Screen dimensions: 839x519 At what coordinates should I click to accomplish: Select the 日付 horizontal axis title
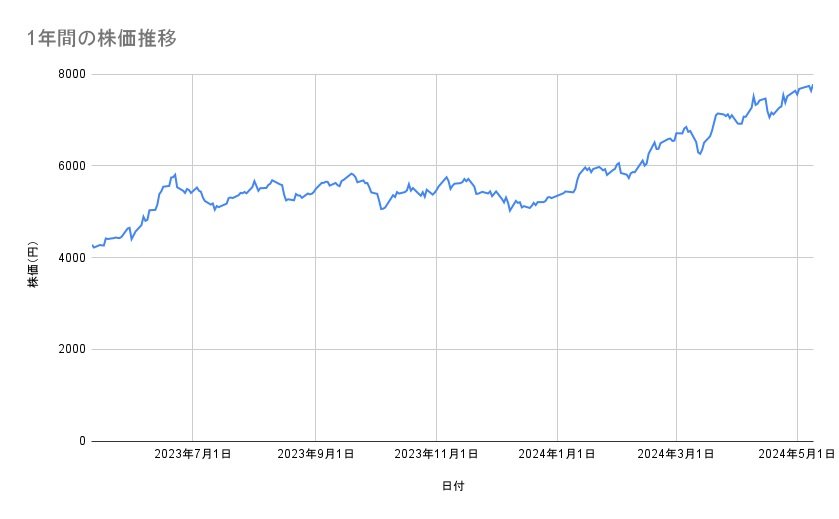click(x=452, y=487)
